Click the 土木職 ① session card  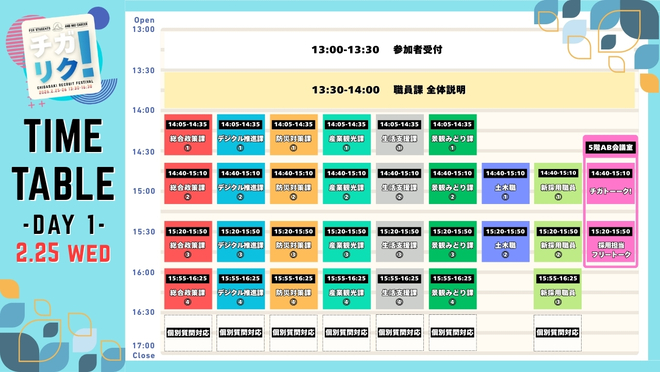[506, 183]
